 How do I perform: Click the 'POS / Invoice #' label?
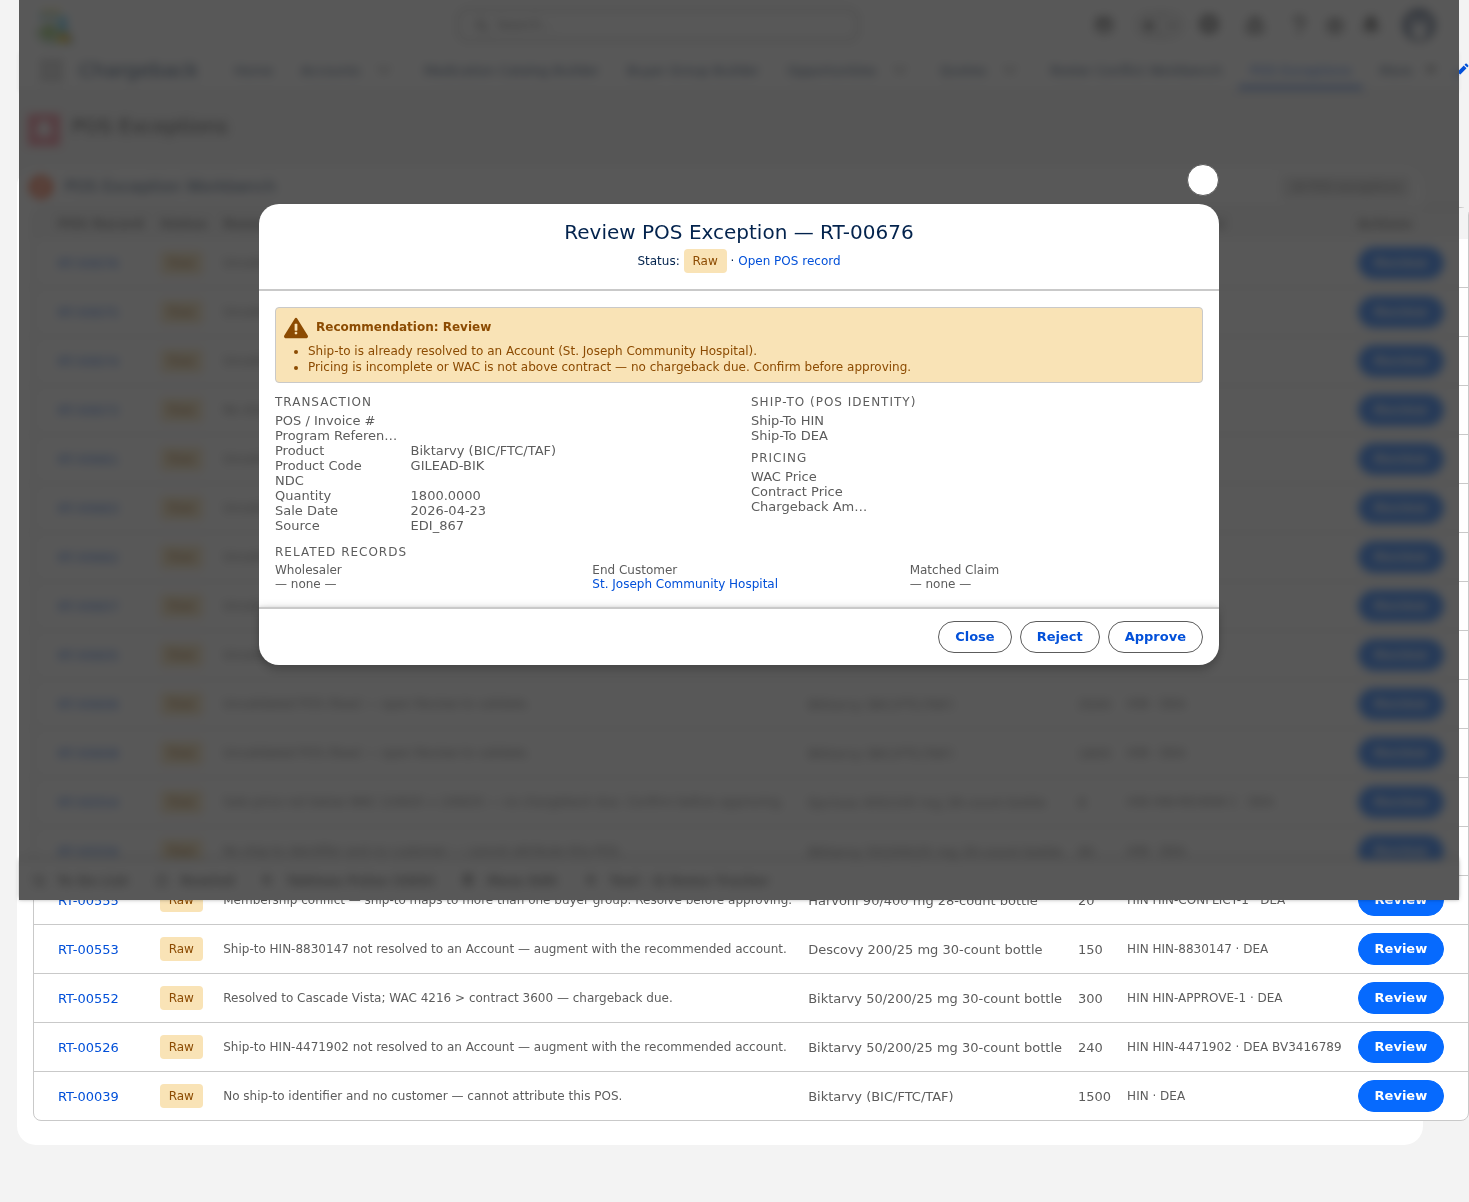[x=325, y=421]
